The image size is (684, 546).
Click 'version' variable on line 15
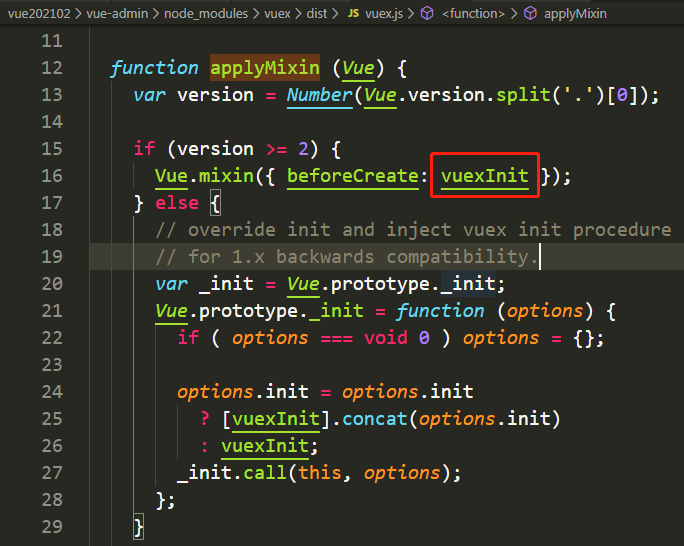(x=215, y=149)
